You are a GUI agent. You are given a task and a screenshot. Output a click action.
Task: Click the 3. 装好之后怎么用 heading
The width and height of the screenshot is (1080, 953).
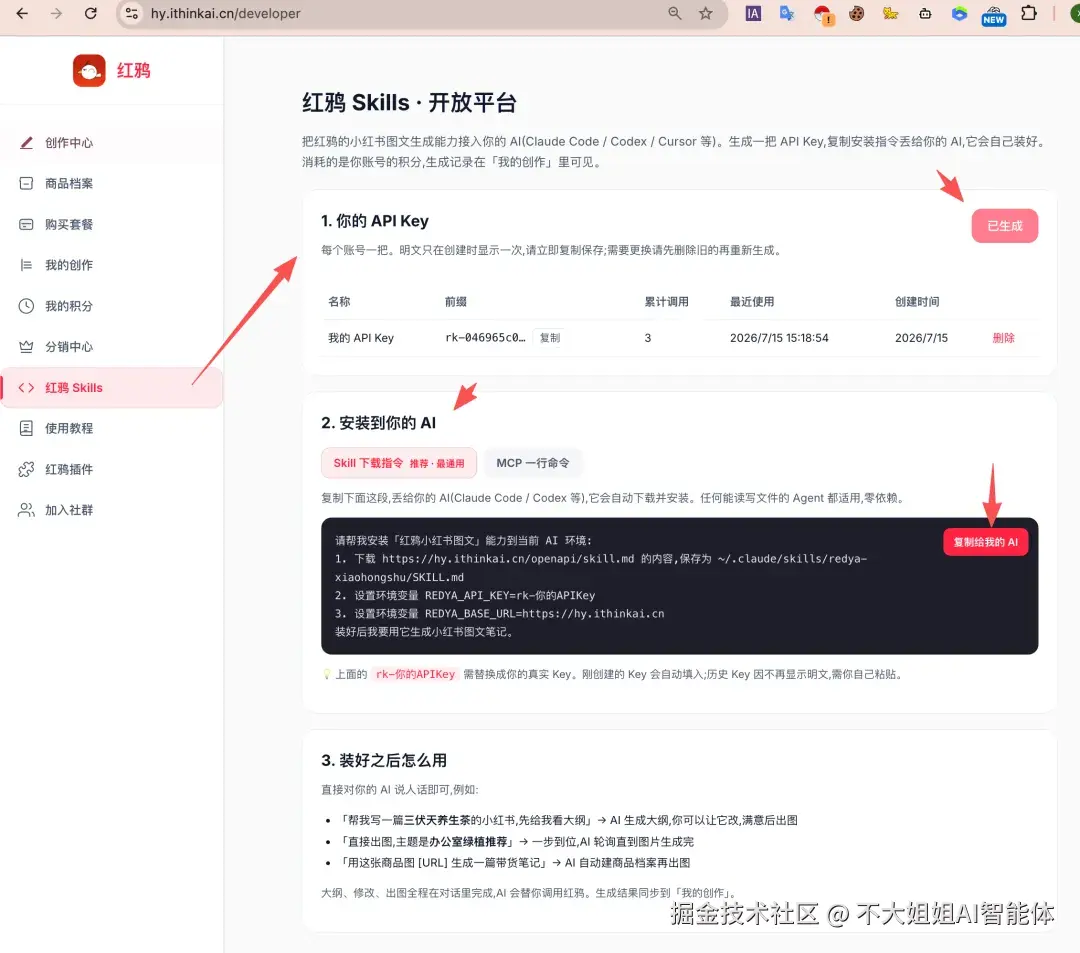click(x=384, y=760)
